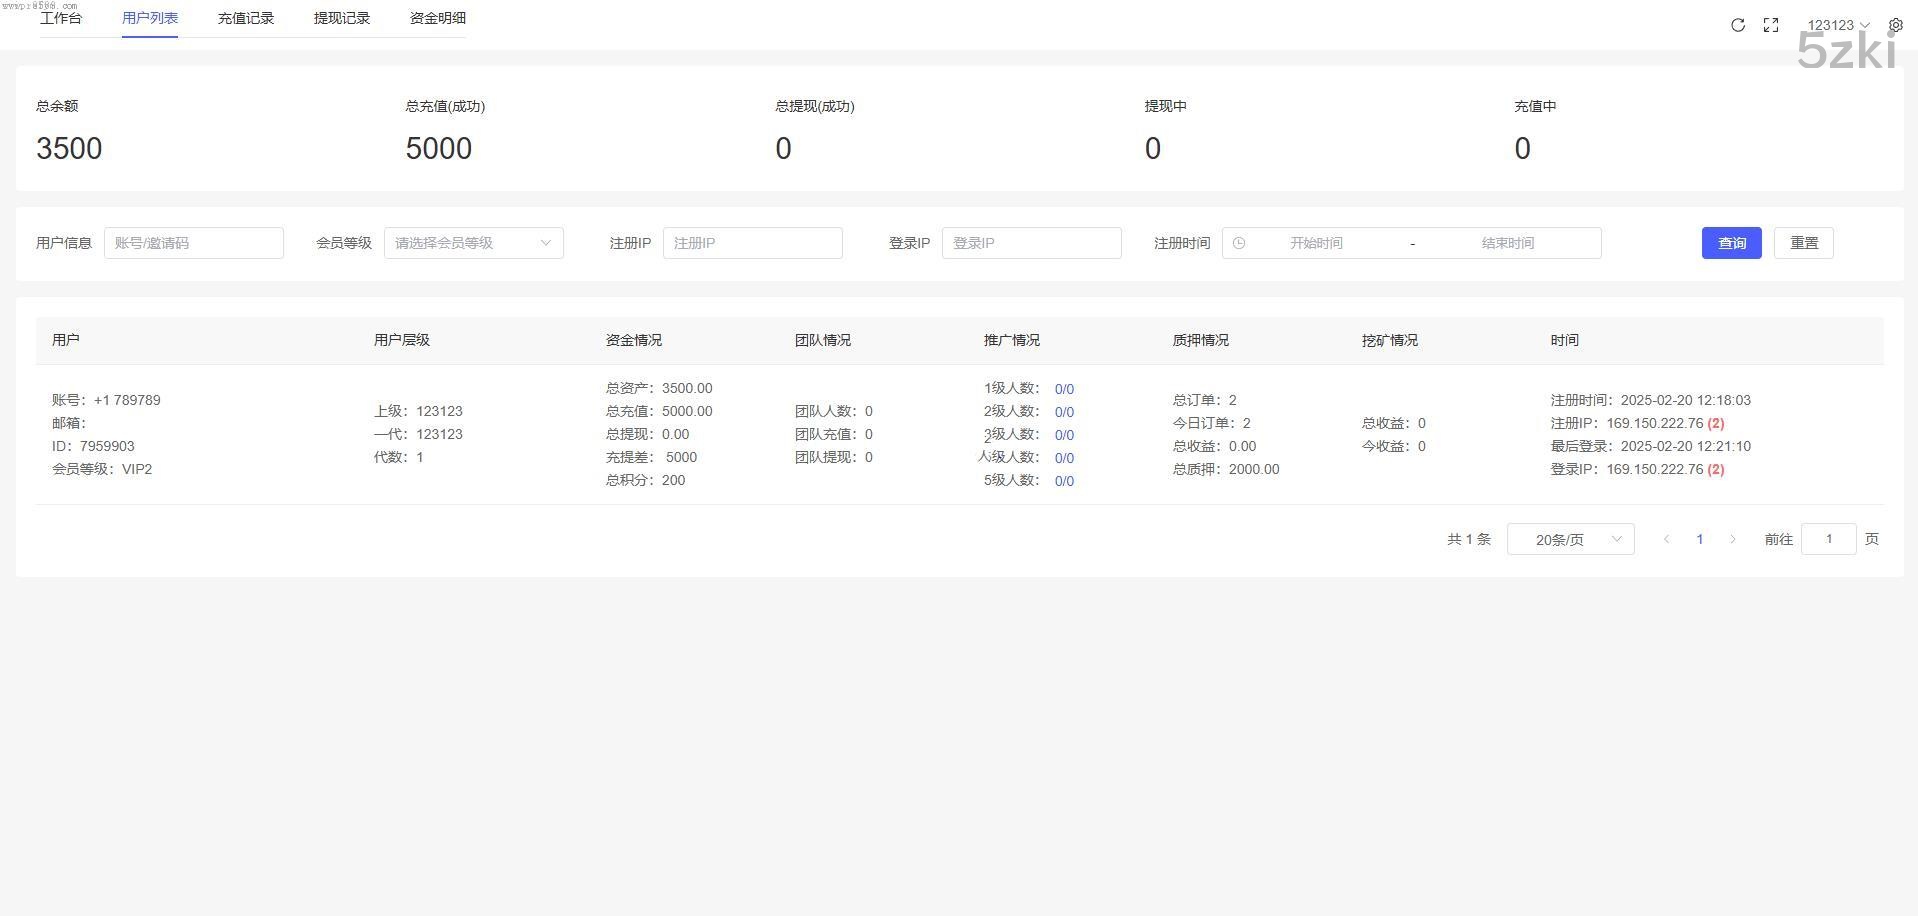Click the refresh icon in top bar
The image size is (1918, 916).
point(1737,25)
